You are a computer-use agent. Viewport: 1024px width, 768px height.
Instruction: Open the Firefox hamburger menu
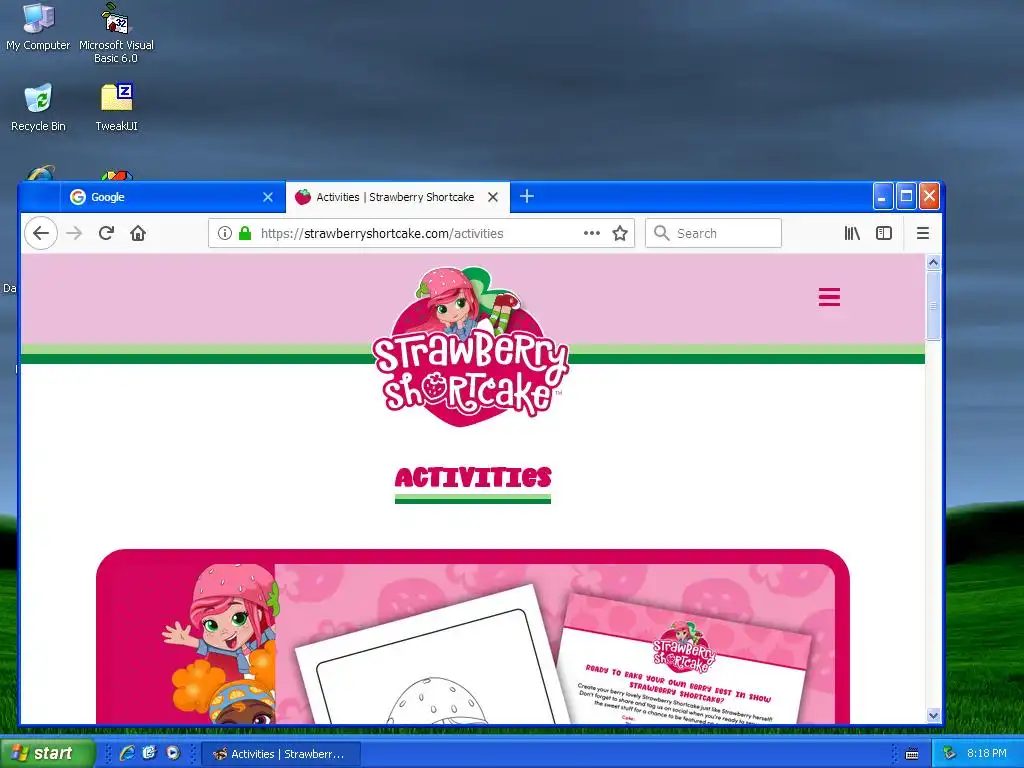point(923,233)
